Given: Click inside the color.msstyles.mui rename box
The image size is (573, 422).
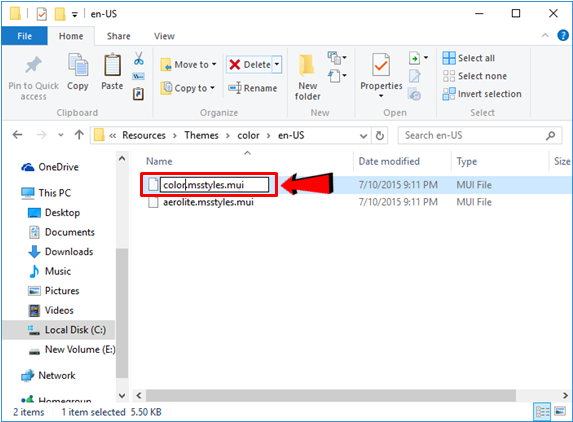Looking at the screenshot, I should coord(215,185).
